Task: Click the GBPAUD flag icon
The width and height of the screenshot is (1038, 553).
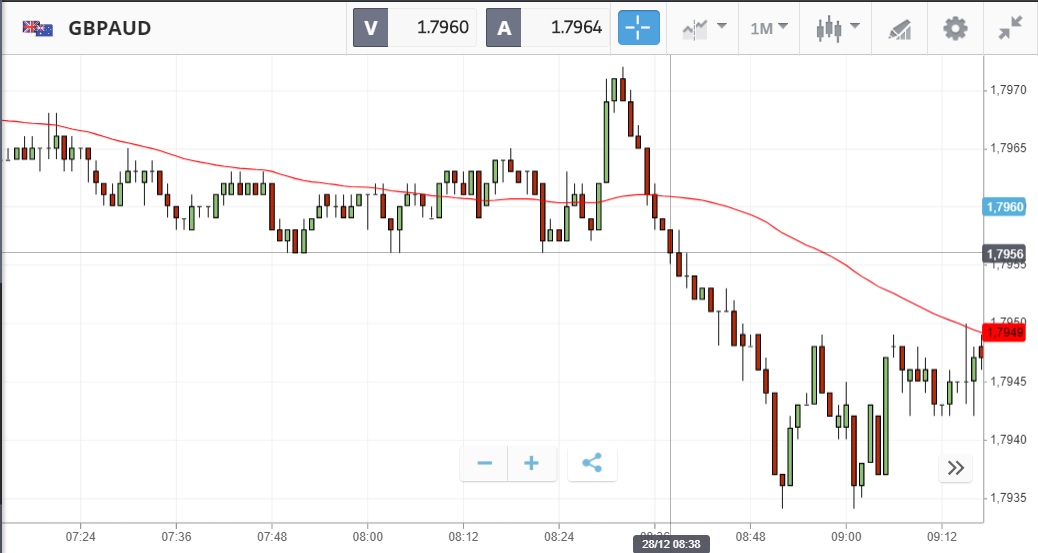Action: click(x=38, y=28)
